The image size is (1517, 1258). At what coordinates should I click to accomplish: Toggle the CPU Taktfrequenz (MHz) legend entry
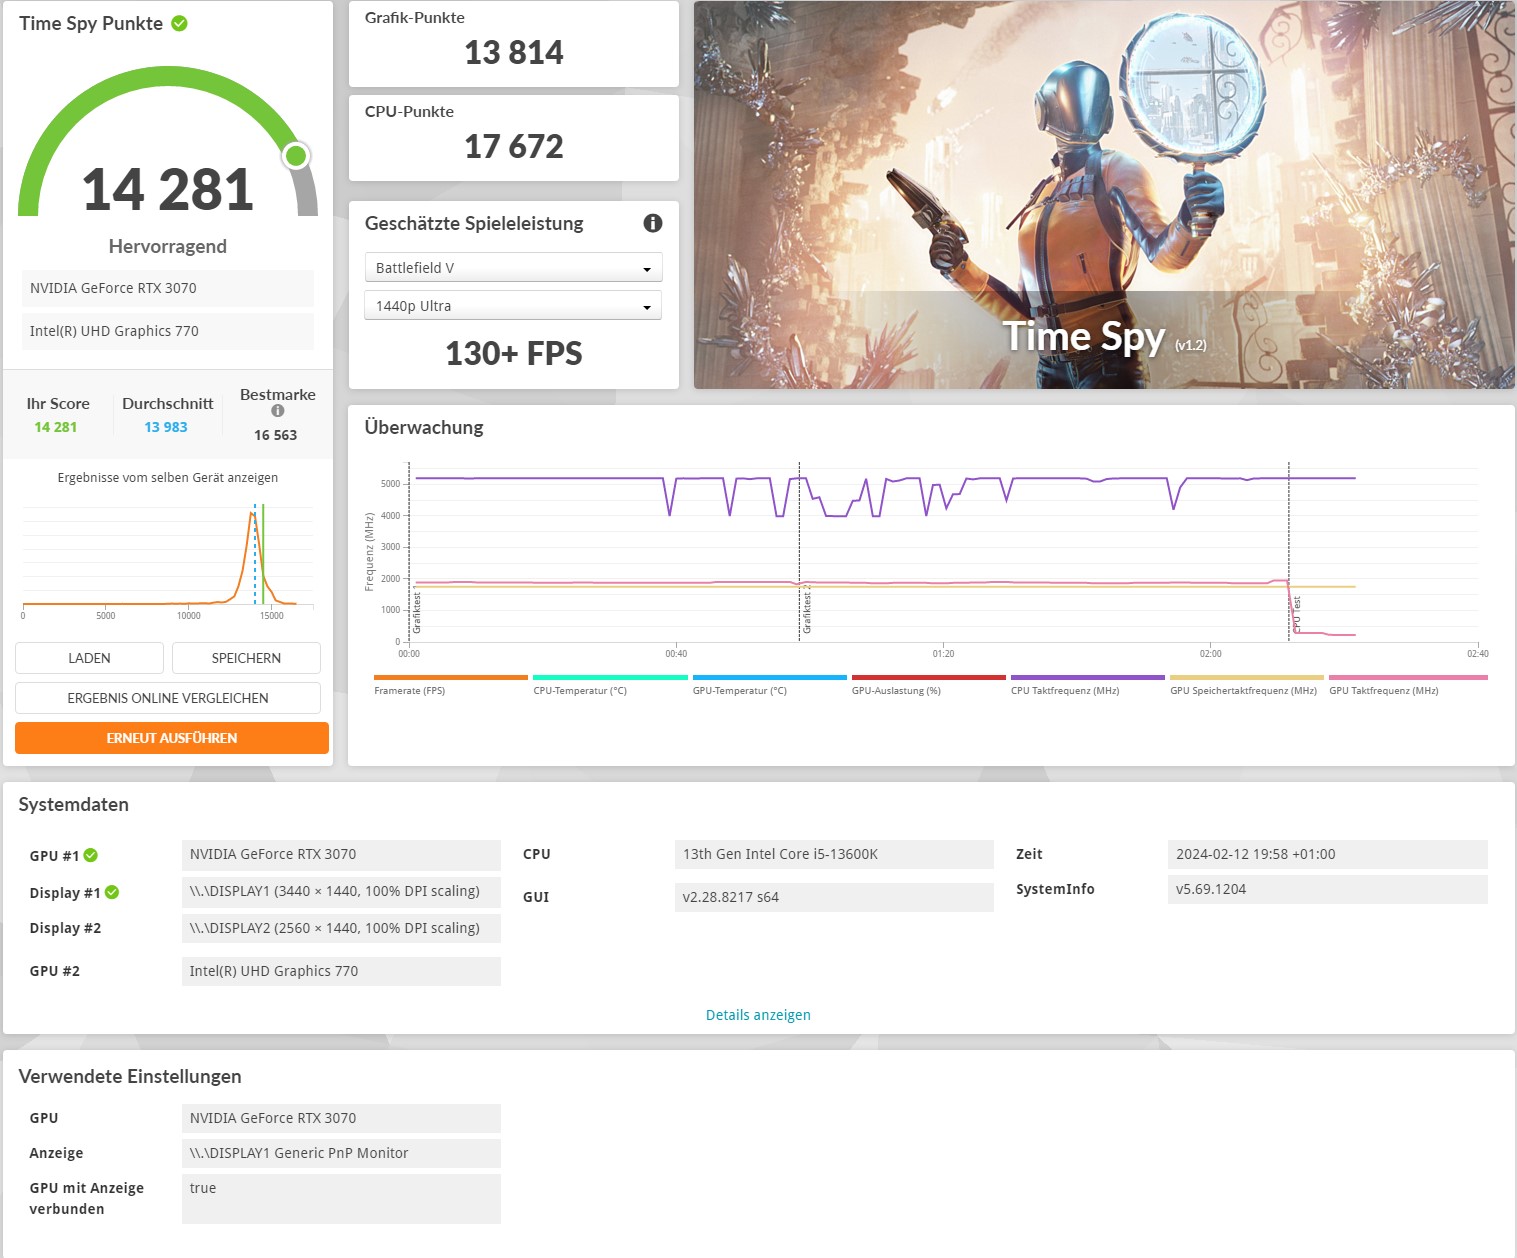(x=1087, y=686)
